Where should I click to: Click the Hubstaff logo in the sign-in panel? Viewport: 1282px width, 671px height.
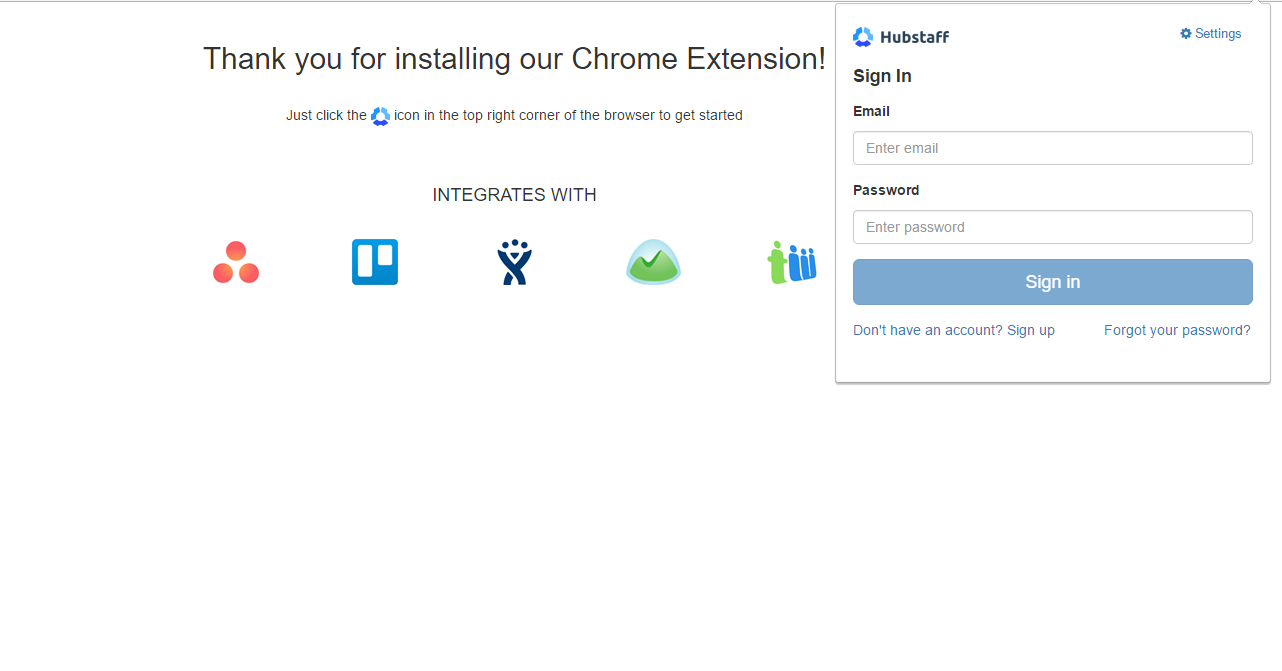click(x=863, y=36)
